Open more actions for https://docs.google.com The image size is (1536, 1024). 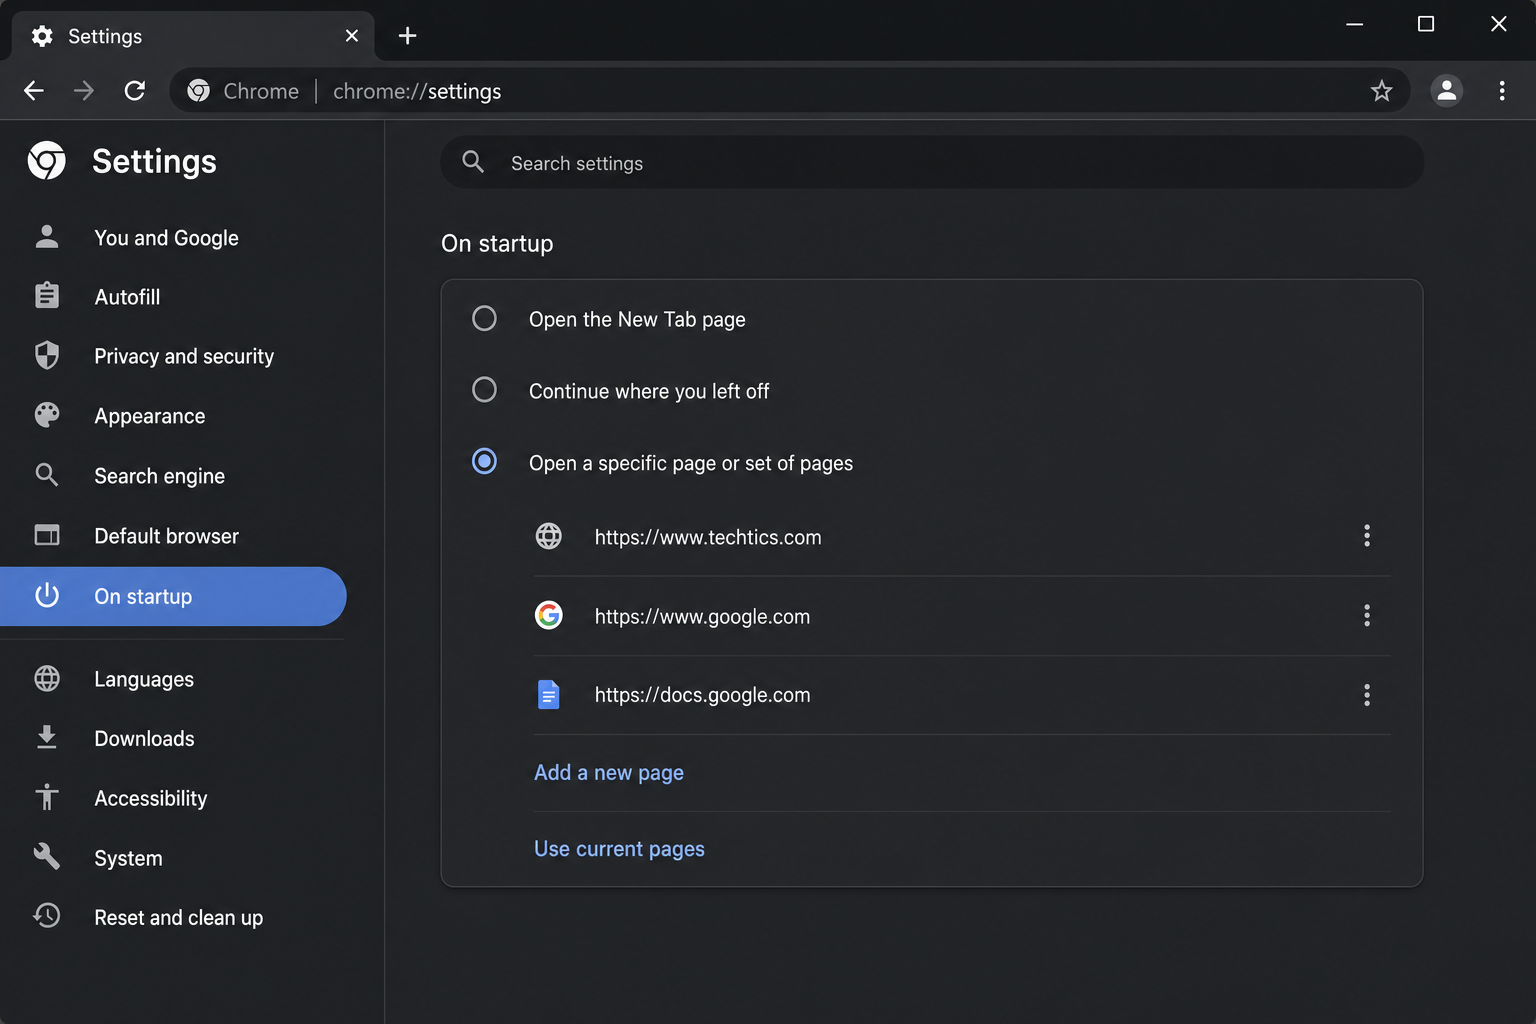pos(1366,695)
